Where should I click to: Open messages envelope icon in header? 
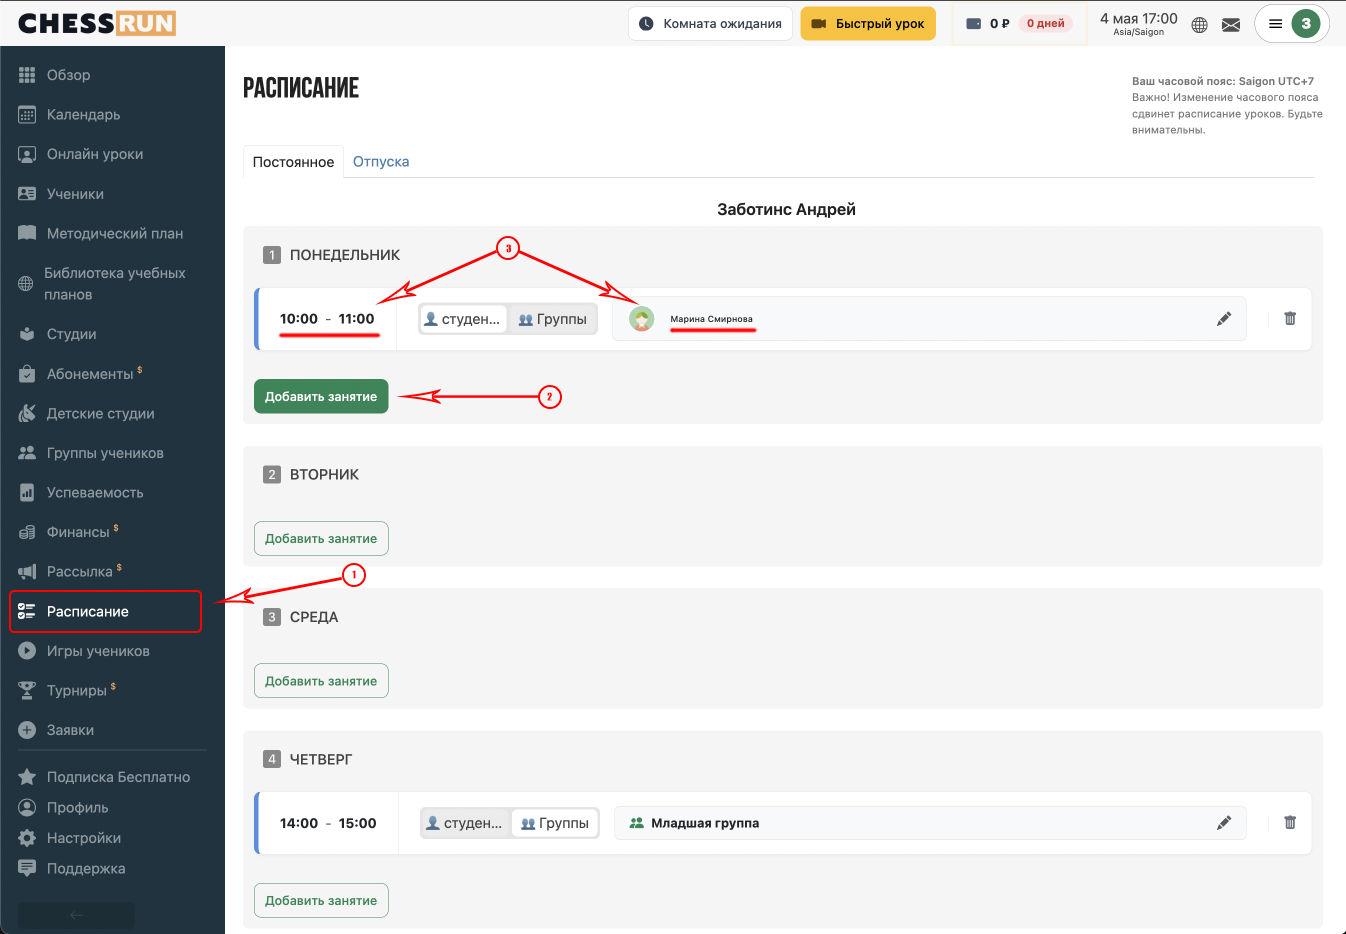1231,25
